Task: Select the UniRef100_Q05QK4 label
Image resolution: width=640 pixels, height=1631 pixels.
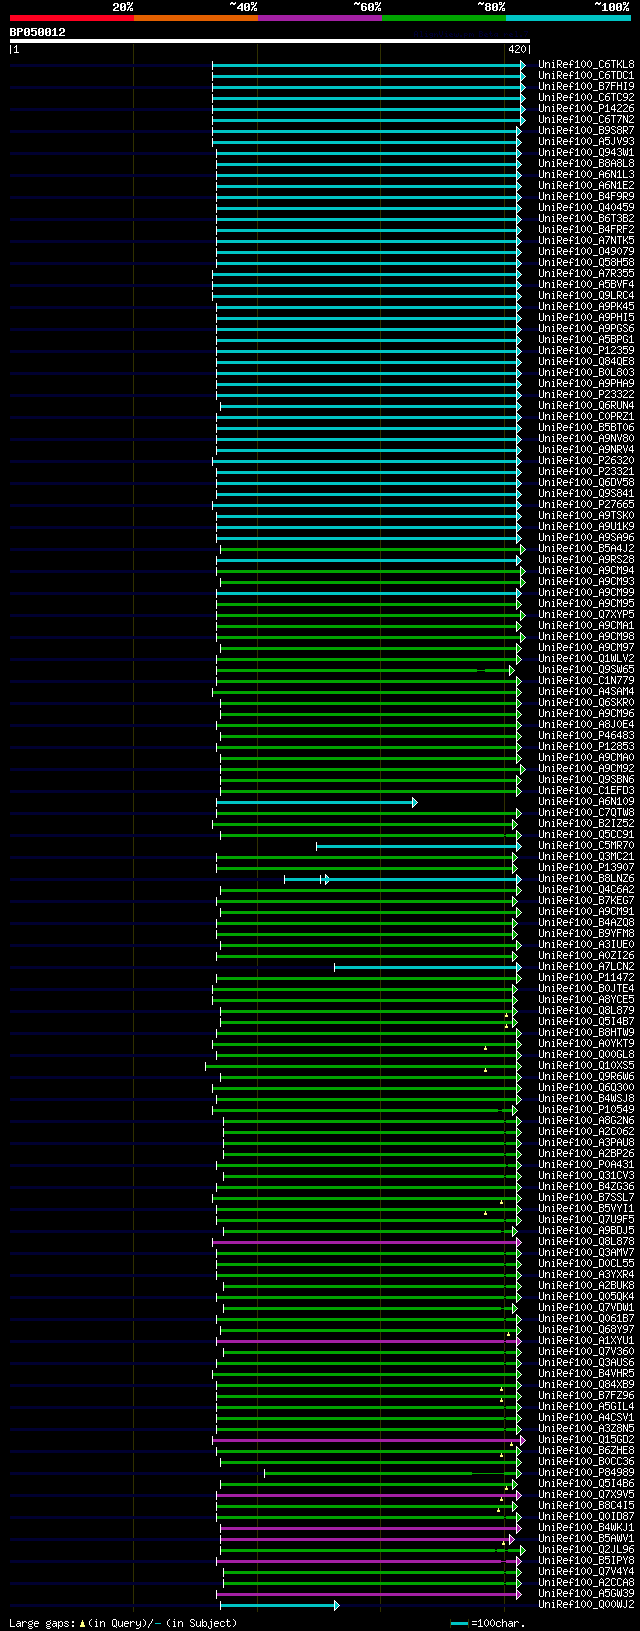Action: click(x=586, y=1296)
